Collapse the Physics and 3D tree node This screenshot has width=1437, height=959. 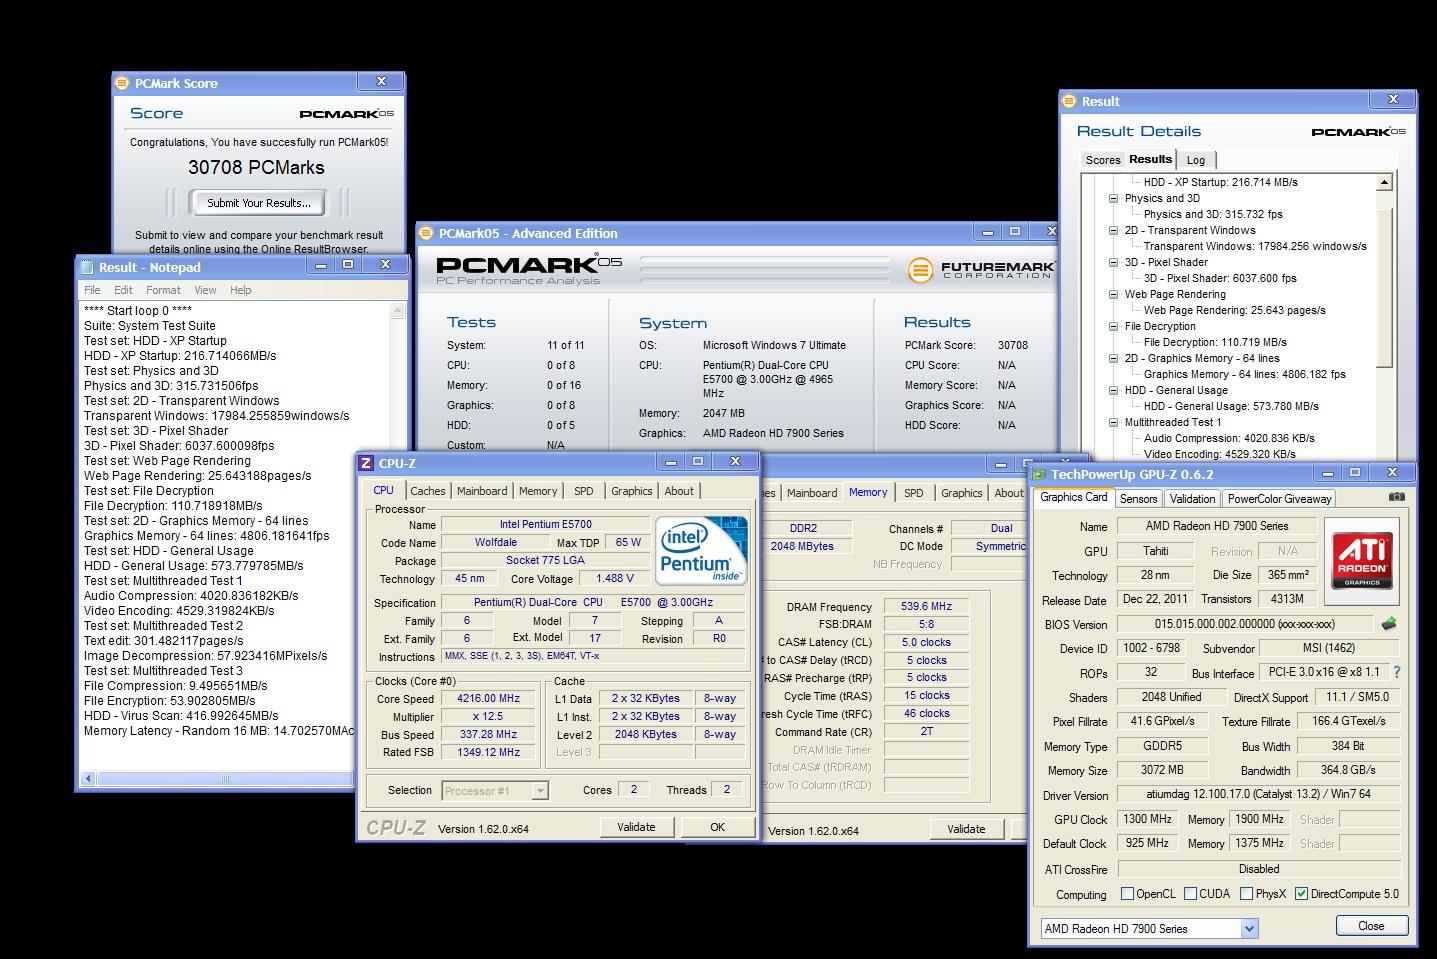click(x=1113, y=198)
